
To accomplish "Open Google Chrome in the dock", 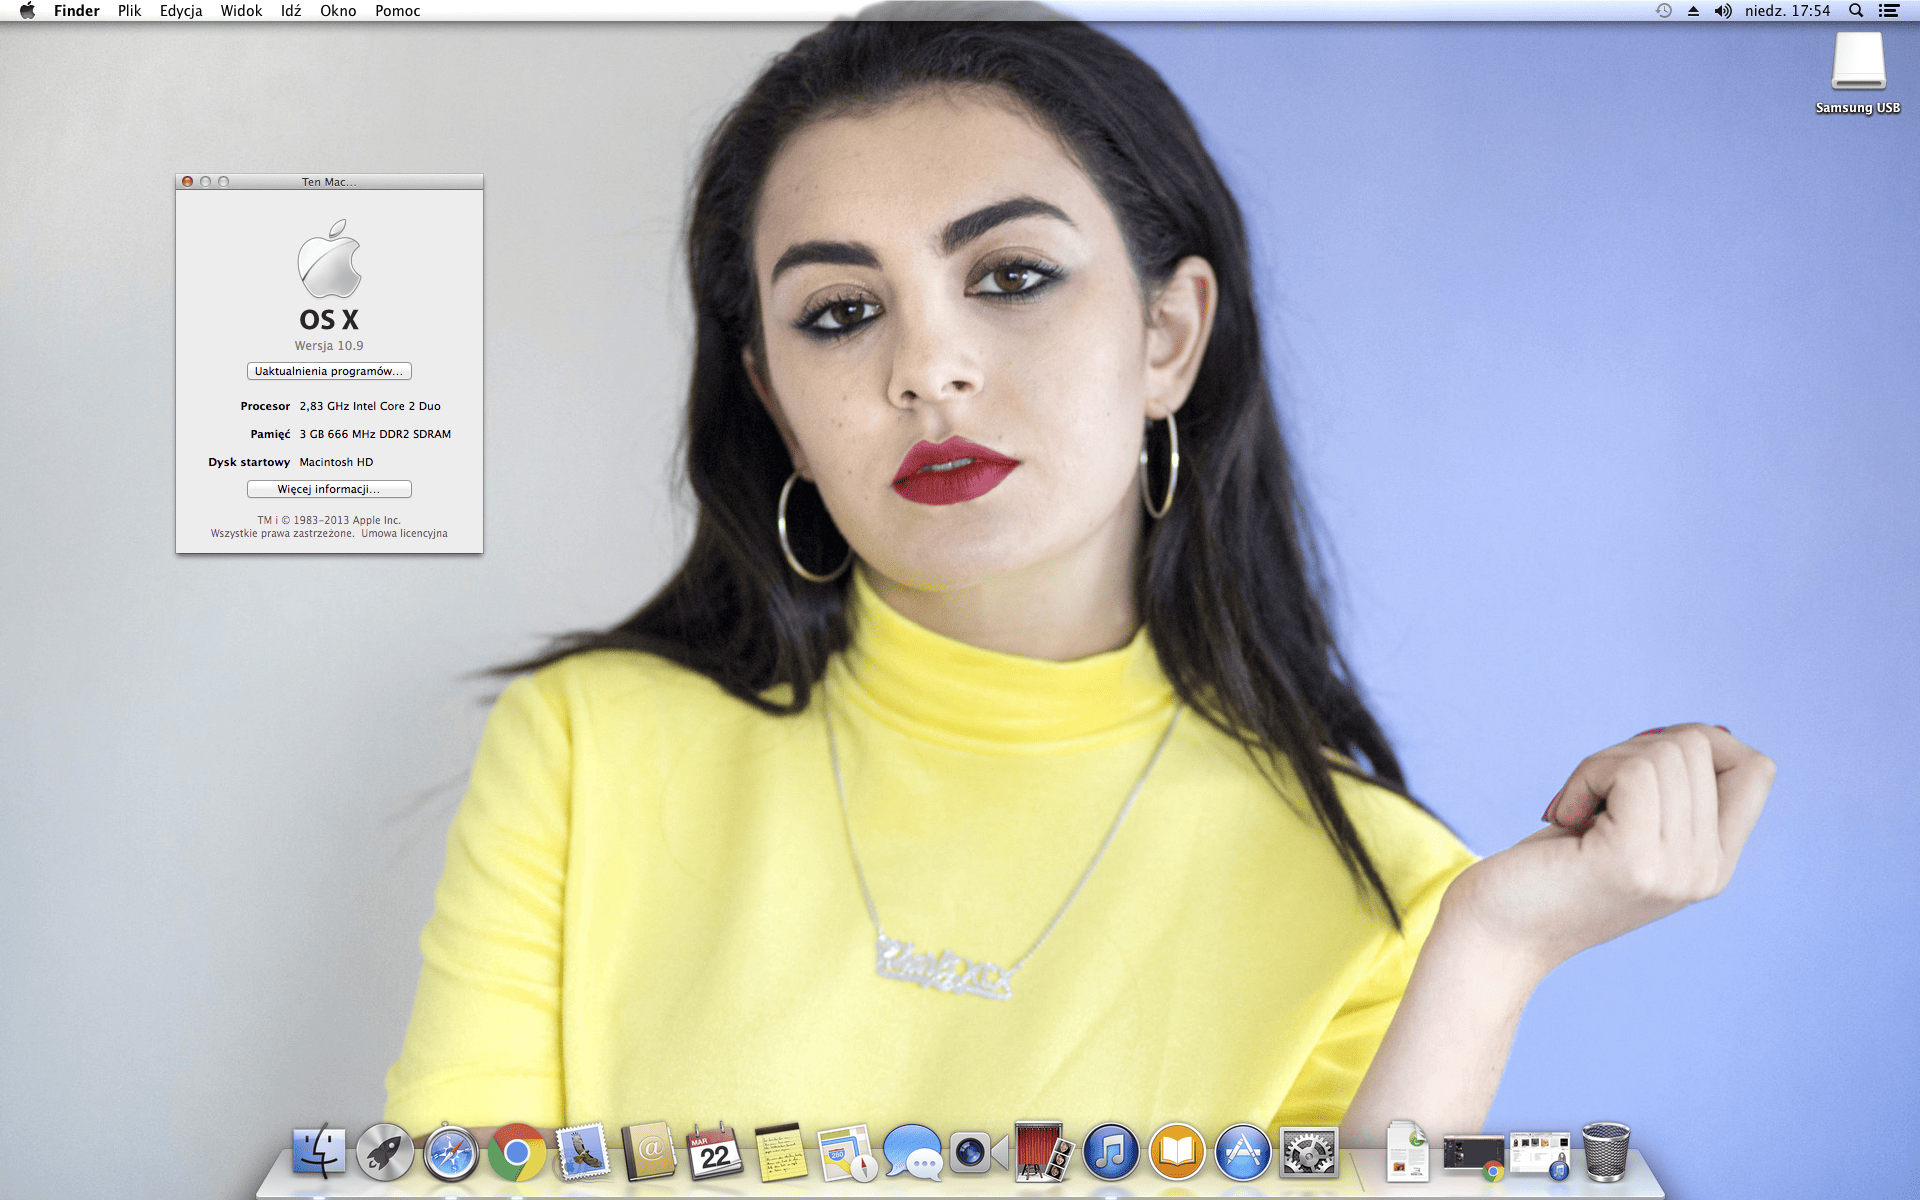I will pyautogui.click(x=517, y=1152).
